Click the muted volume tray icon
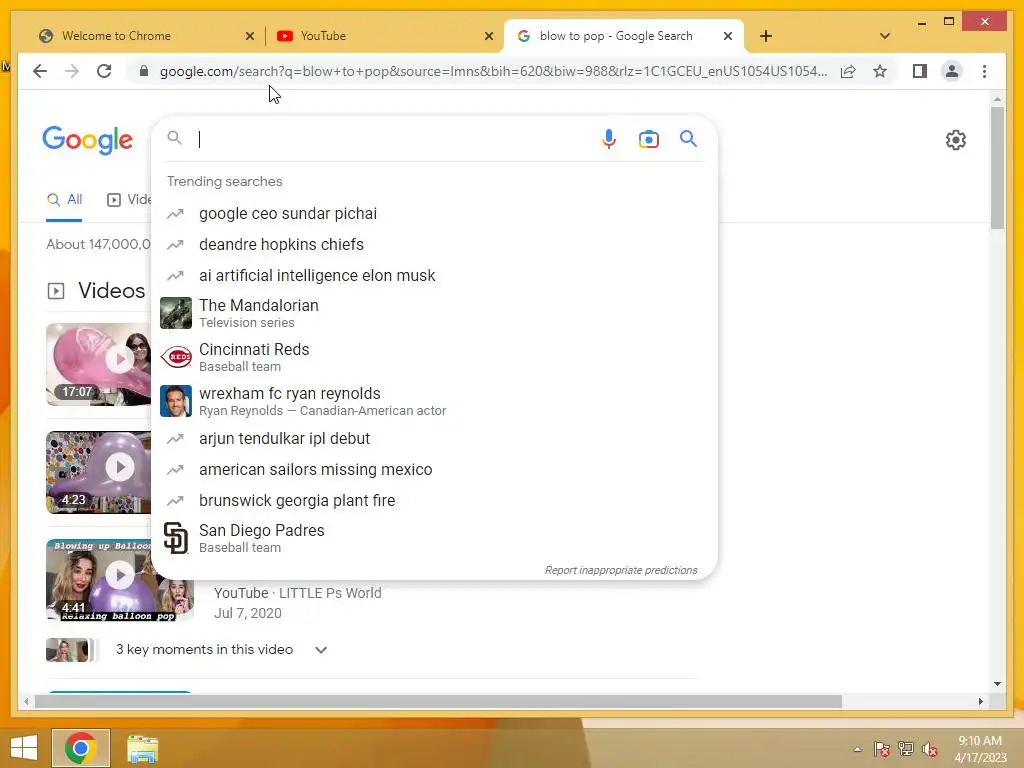 pos(930,749)
